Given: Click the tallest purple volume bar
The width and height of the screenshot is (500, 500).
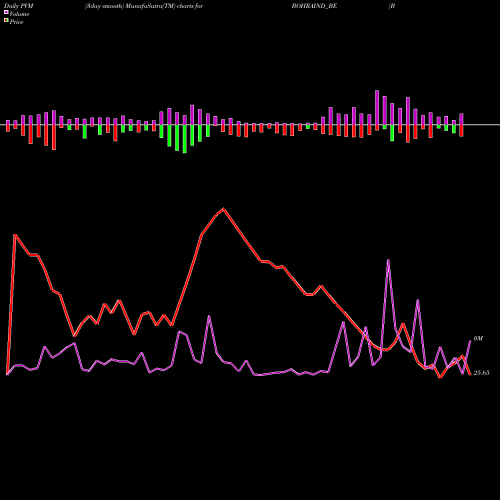Looking at the screenshot, I should (377, 107).
